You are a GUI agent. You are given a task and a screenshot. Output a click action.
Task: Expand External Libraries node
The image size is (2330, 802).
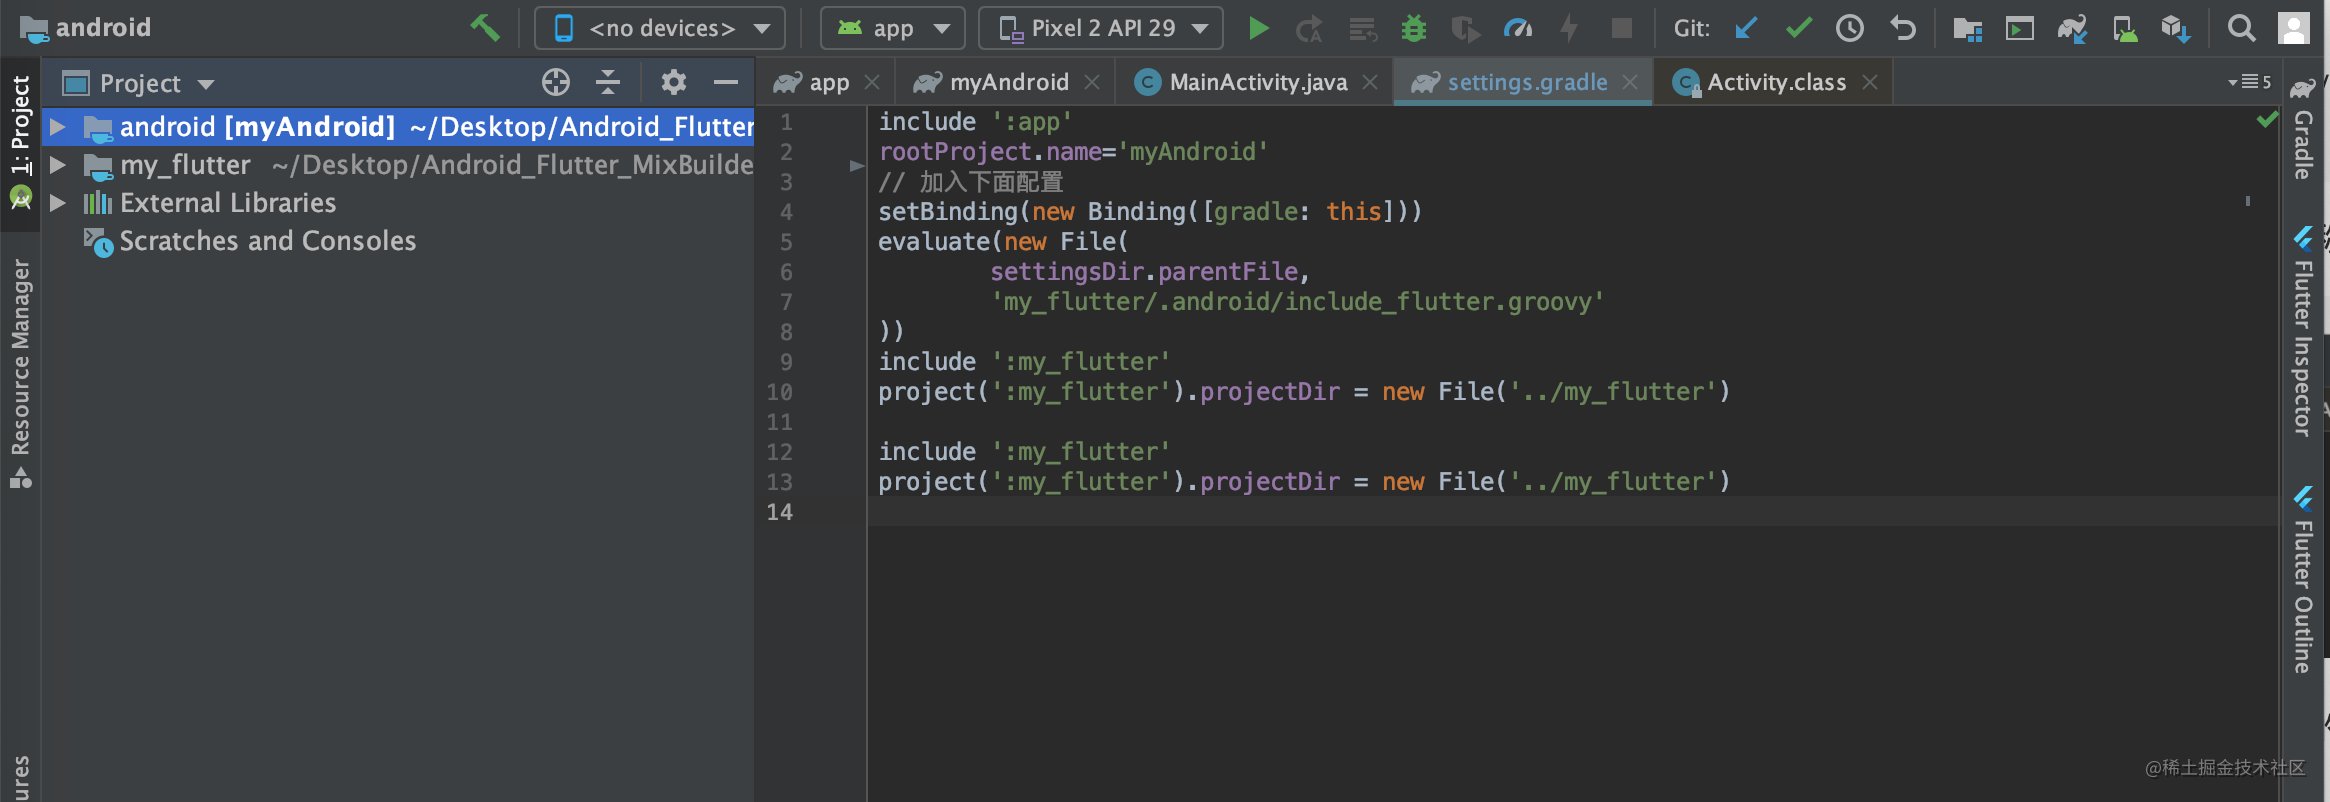(x=58, y=203)
